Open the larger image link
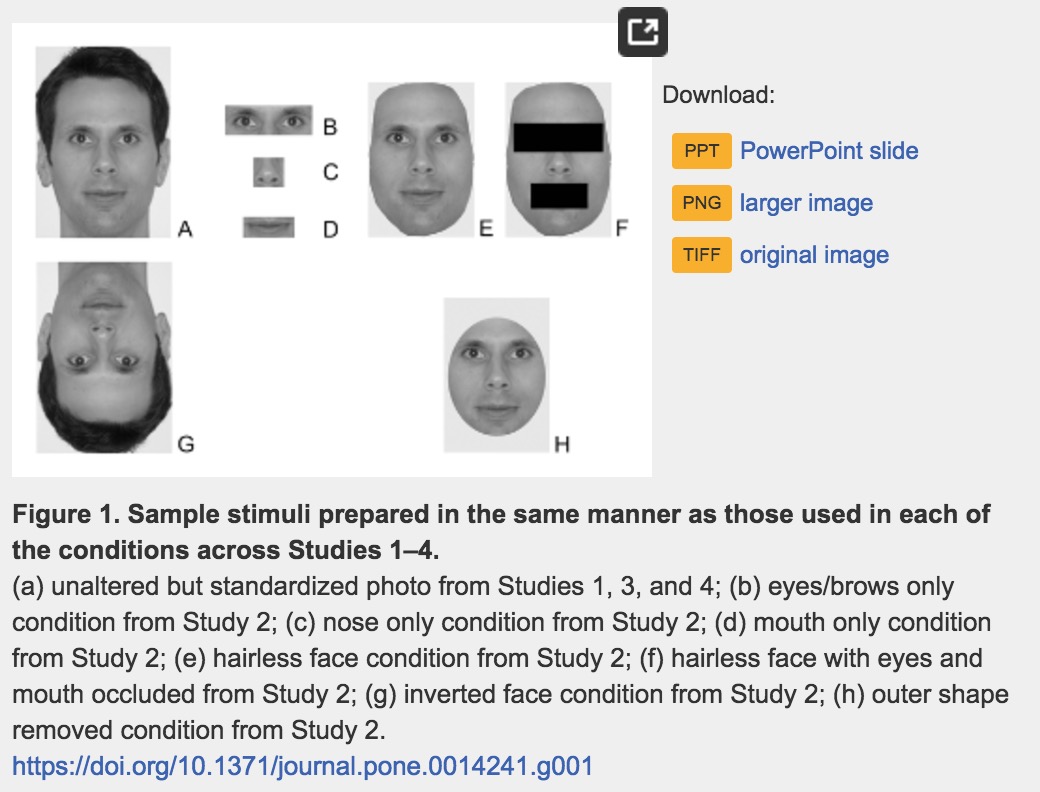The height and width of the screenshot is (792, 1040). [806, 203]
